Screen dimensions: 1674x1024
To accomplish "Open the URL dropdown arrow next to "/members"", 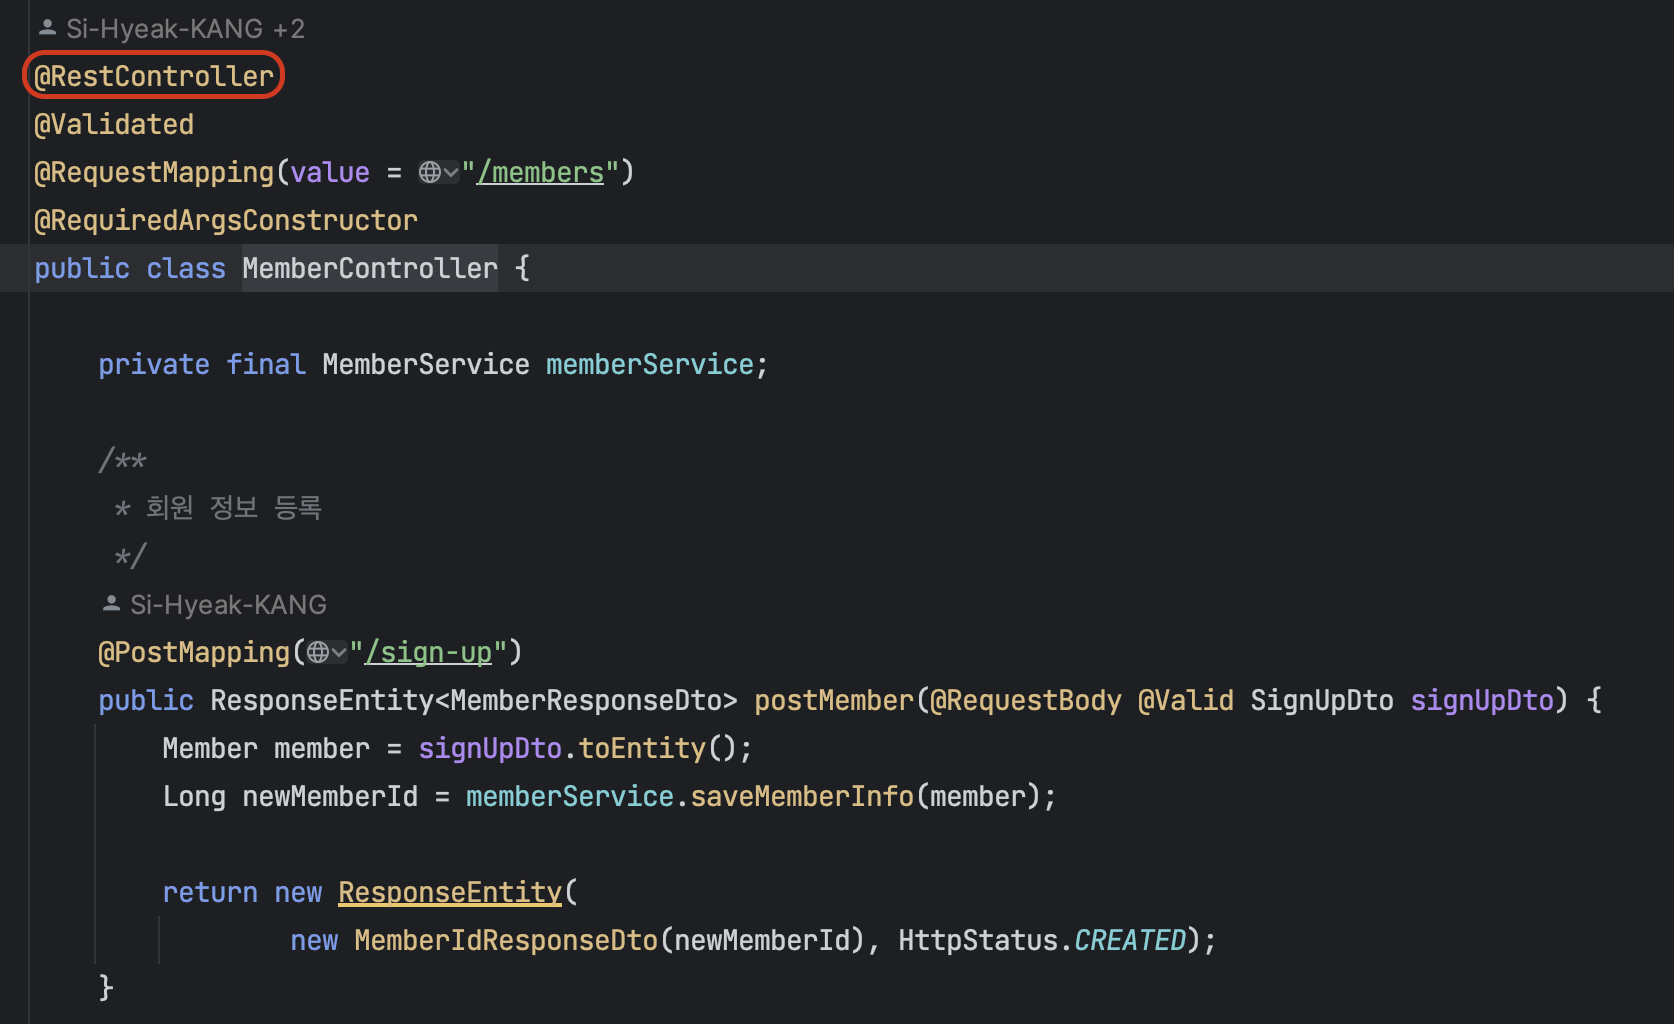I will click(x=451, y=172).
